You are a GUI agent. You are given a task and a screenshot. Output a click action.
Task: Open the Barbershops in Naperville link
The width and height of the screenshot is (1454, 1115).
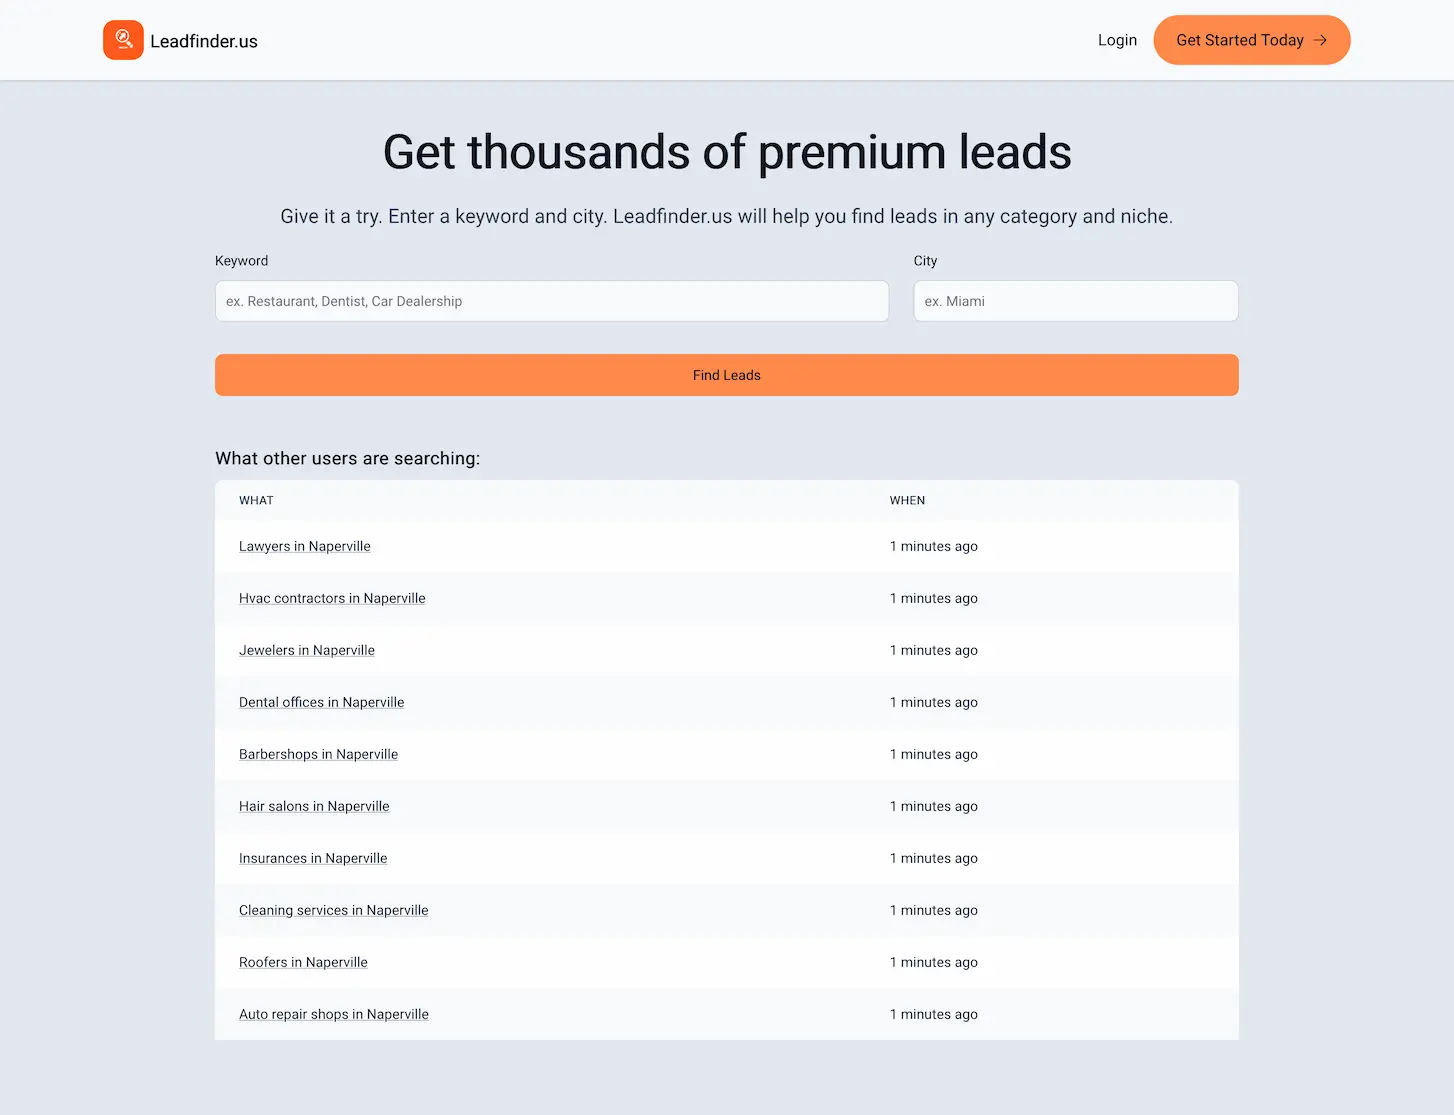pyautogui.click(x=318, y=754)
